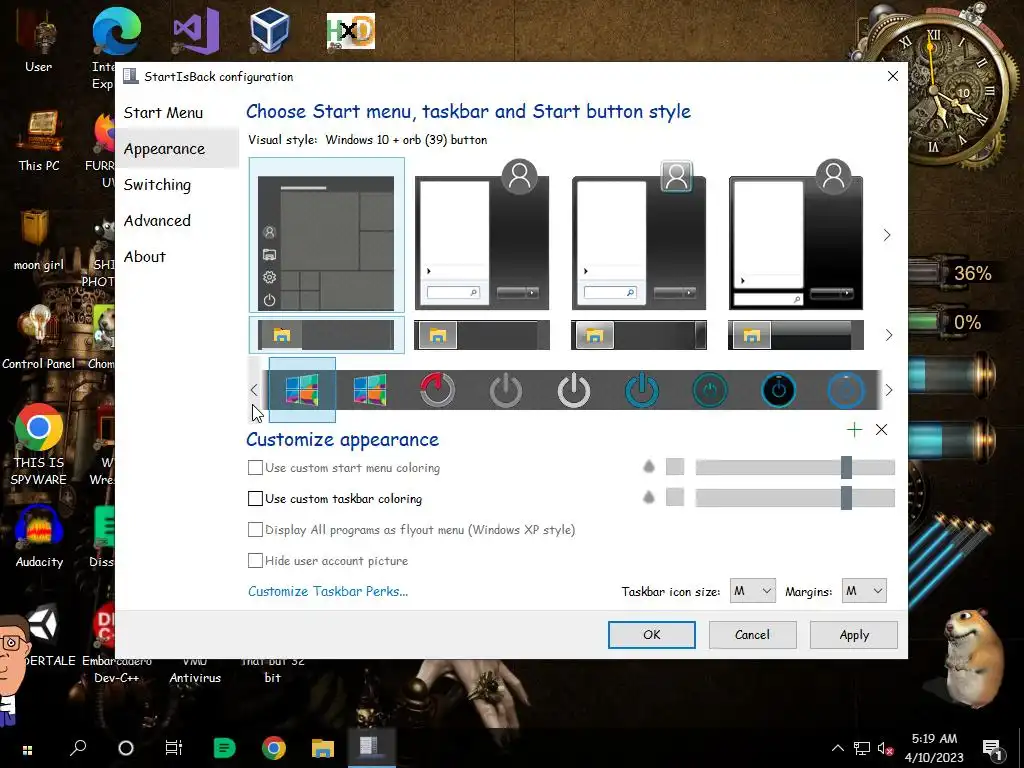The width and height of the screenshot is (1024, 768).
Task: Open Taskbar icon size dropdown
Action: coord(752,591)
